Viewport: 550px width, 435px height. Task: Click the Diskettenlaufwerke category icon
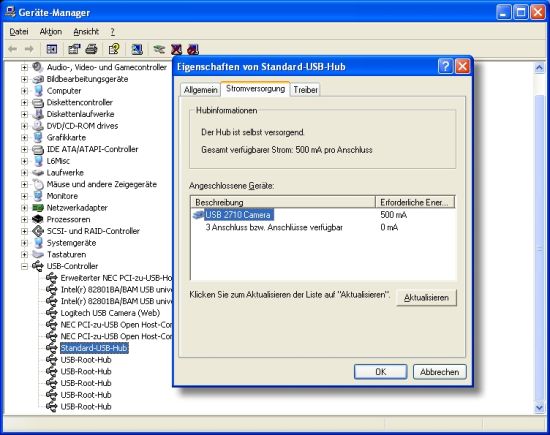tap(38, 114)
